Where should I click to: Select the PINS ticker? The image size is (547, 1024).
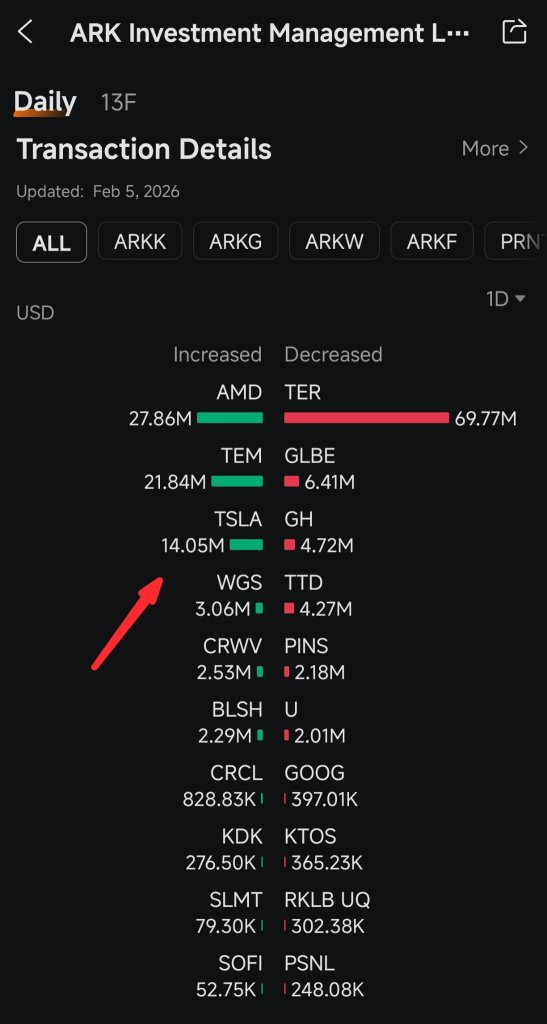[x=306, y=646]
